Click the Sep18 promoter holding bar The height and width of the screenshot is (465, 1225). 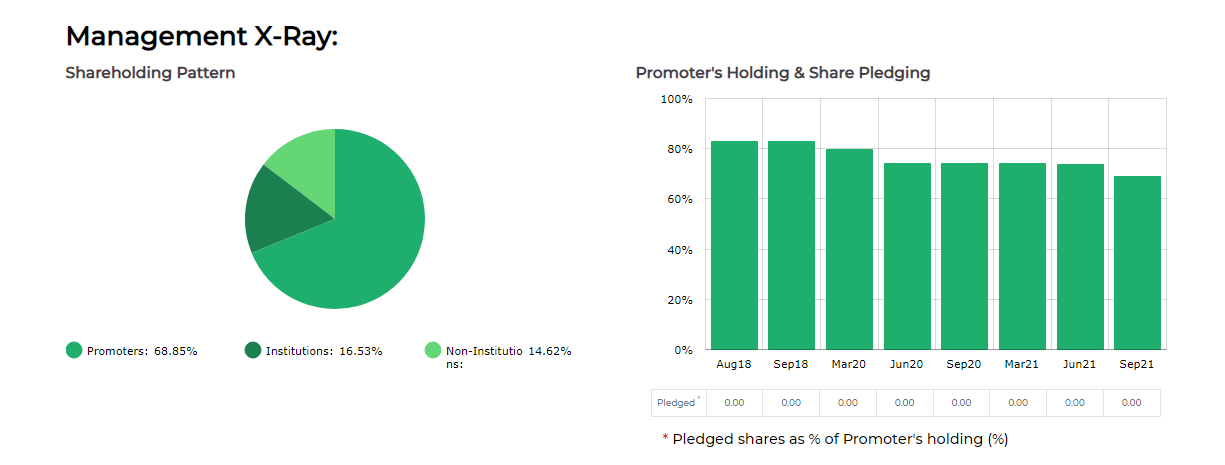(x=791, y=245)
